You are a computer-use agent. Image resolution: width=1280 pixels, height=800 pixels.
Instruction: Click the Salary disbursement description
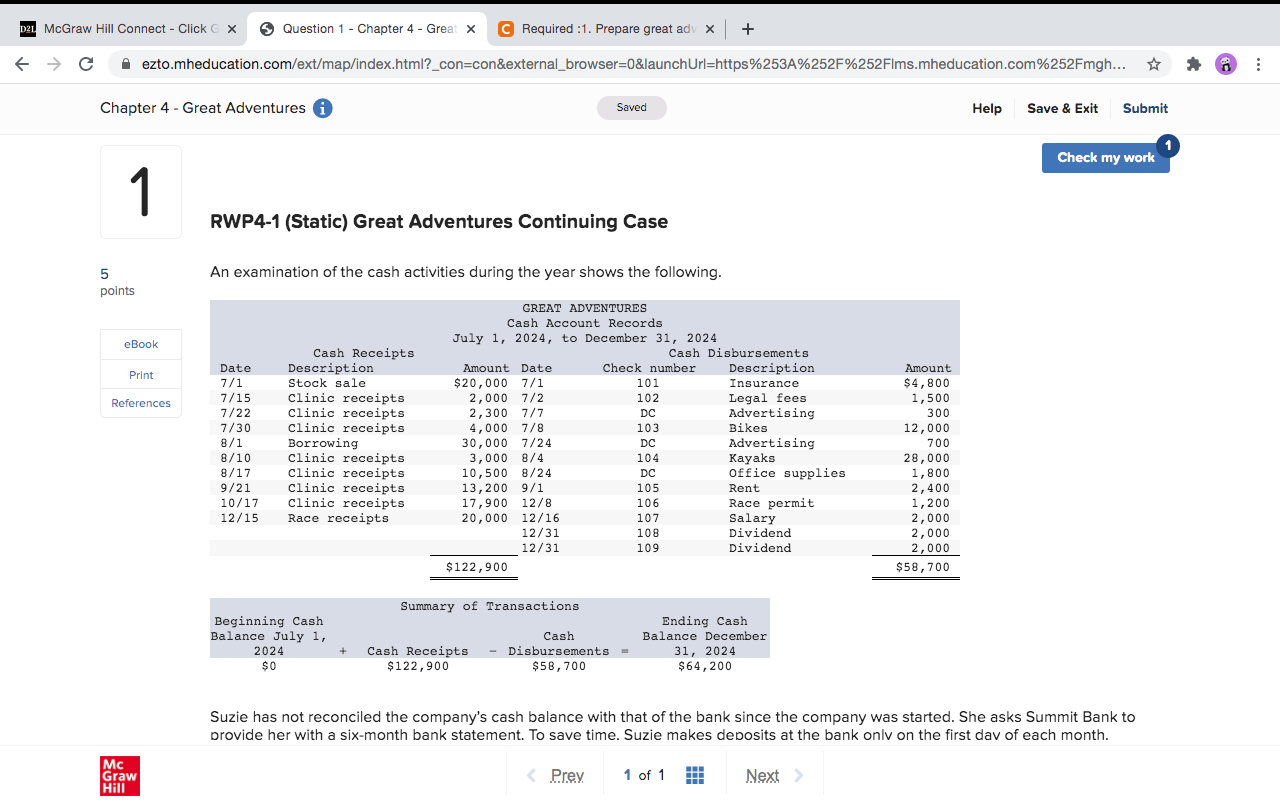coord(752,518)
